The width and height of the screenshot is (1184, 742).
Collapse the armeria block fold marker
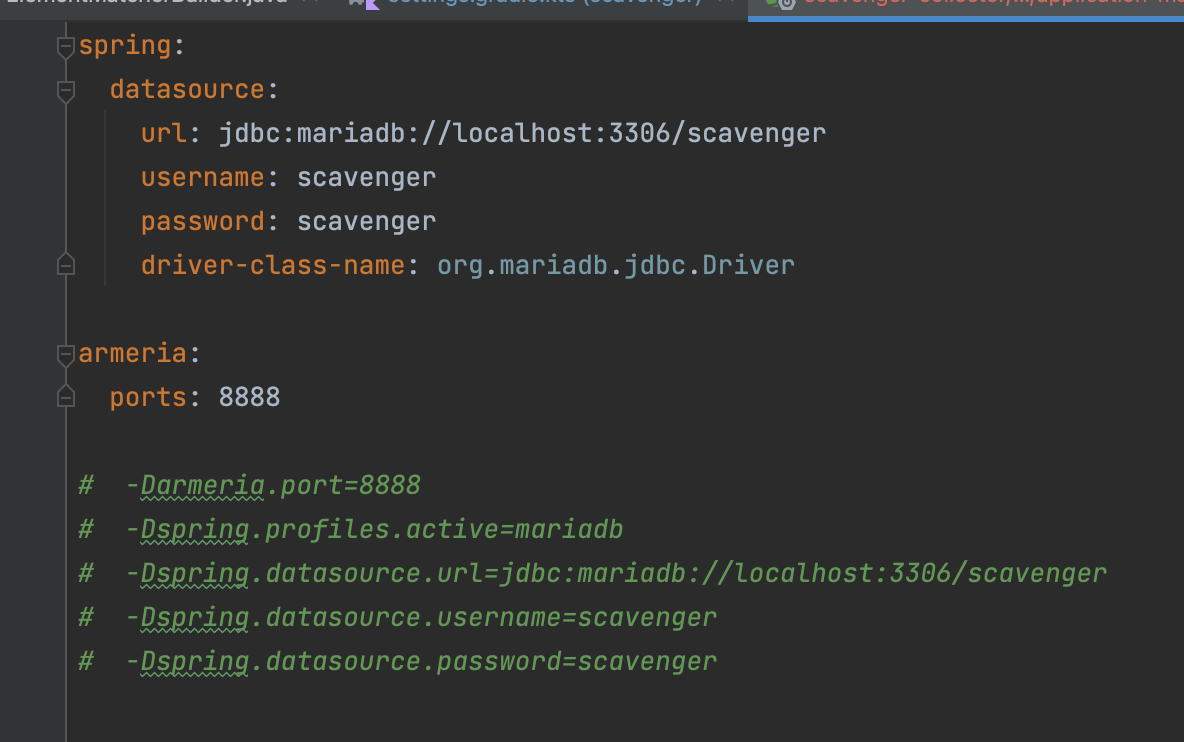coord(66,355)
